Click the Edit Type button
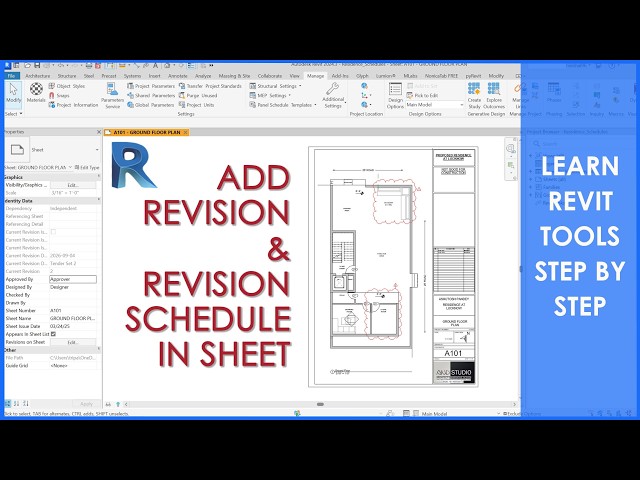The height and width of the screenshot is (480, 640). [x=87, y=167]
